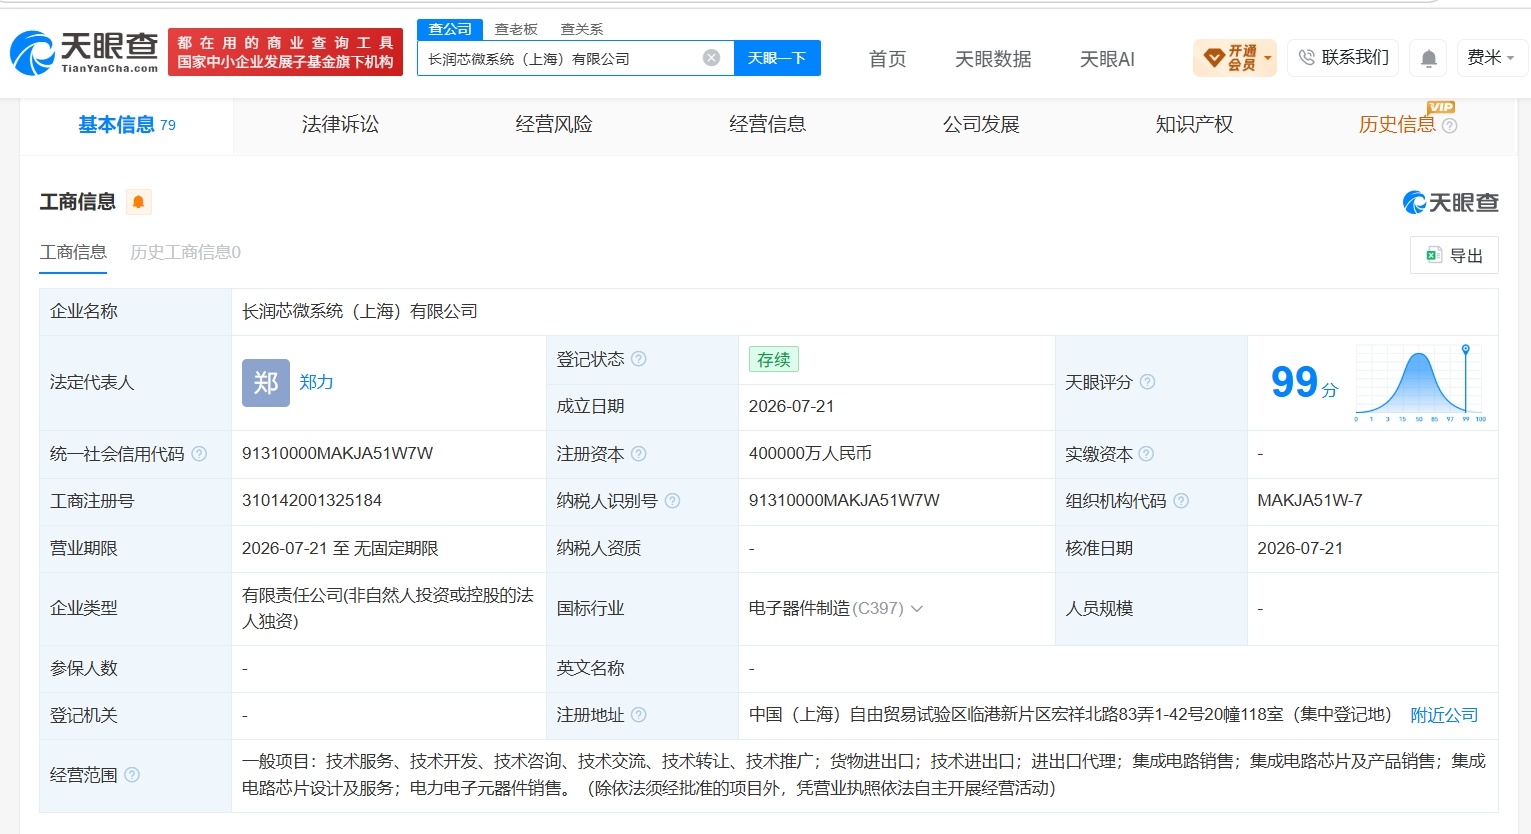The width and height of the screenshot is (1531, 834).
Task: Open 天眼AI in navigation
Action: click(1107, 59)
